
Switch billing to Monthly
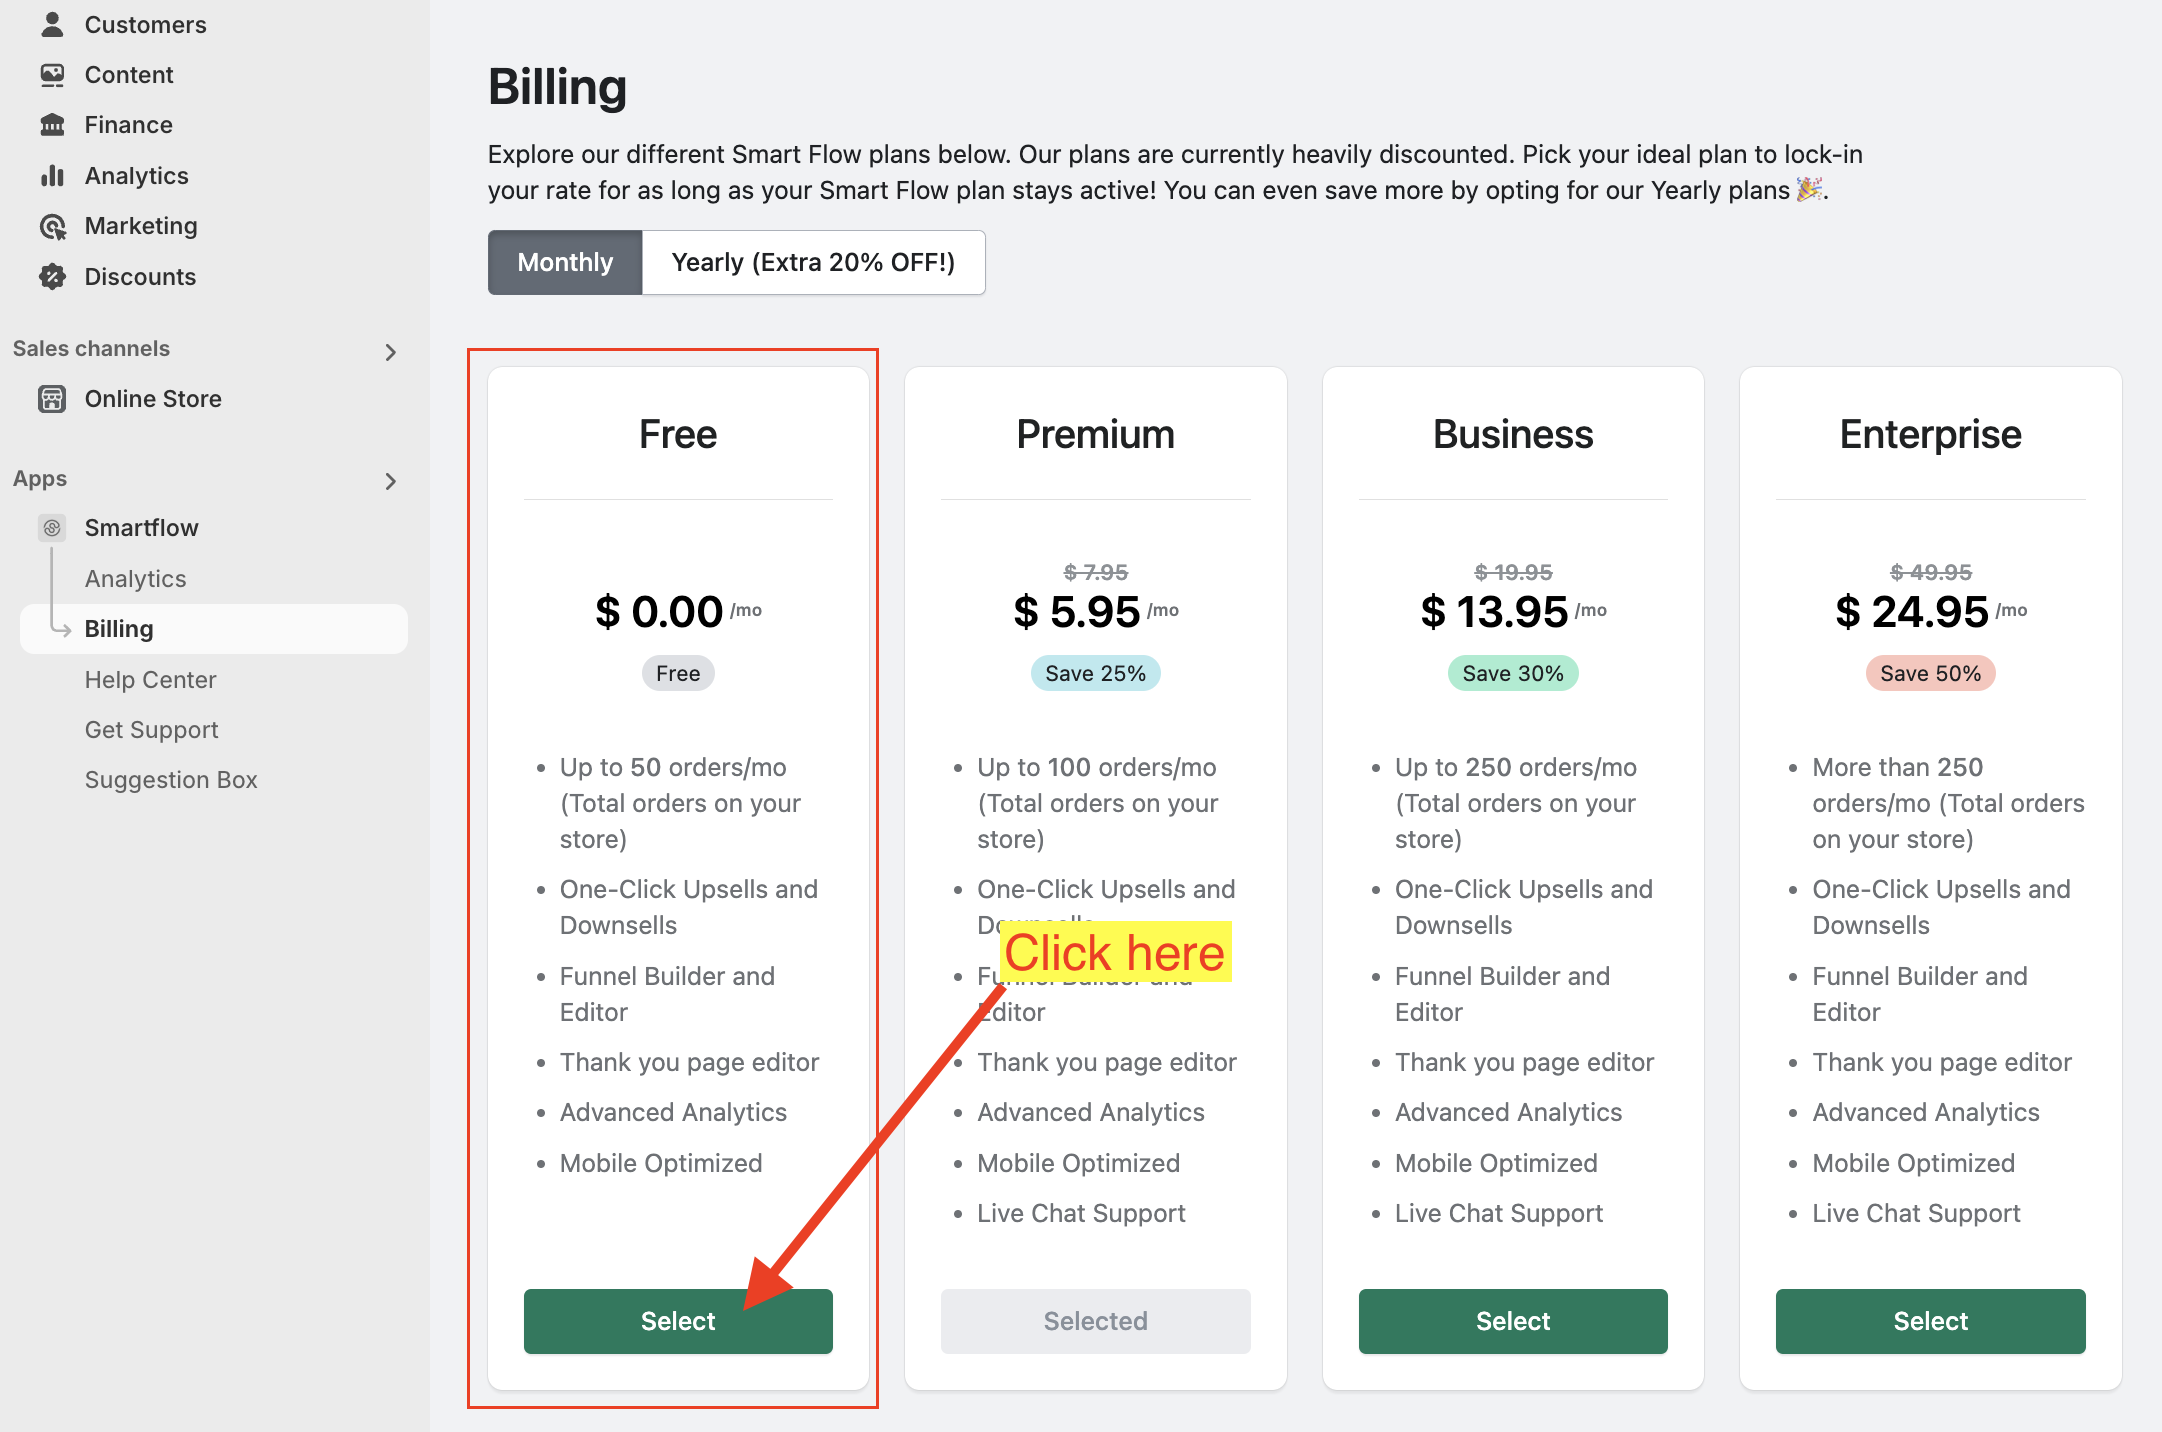[x=565, y=262]
